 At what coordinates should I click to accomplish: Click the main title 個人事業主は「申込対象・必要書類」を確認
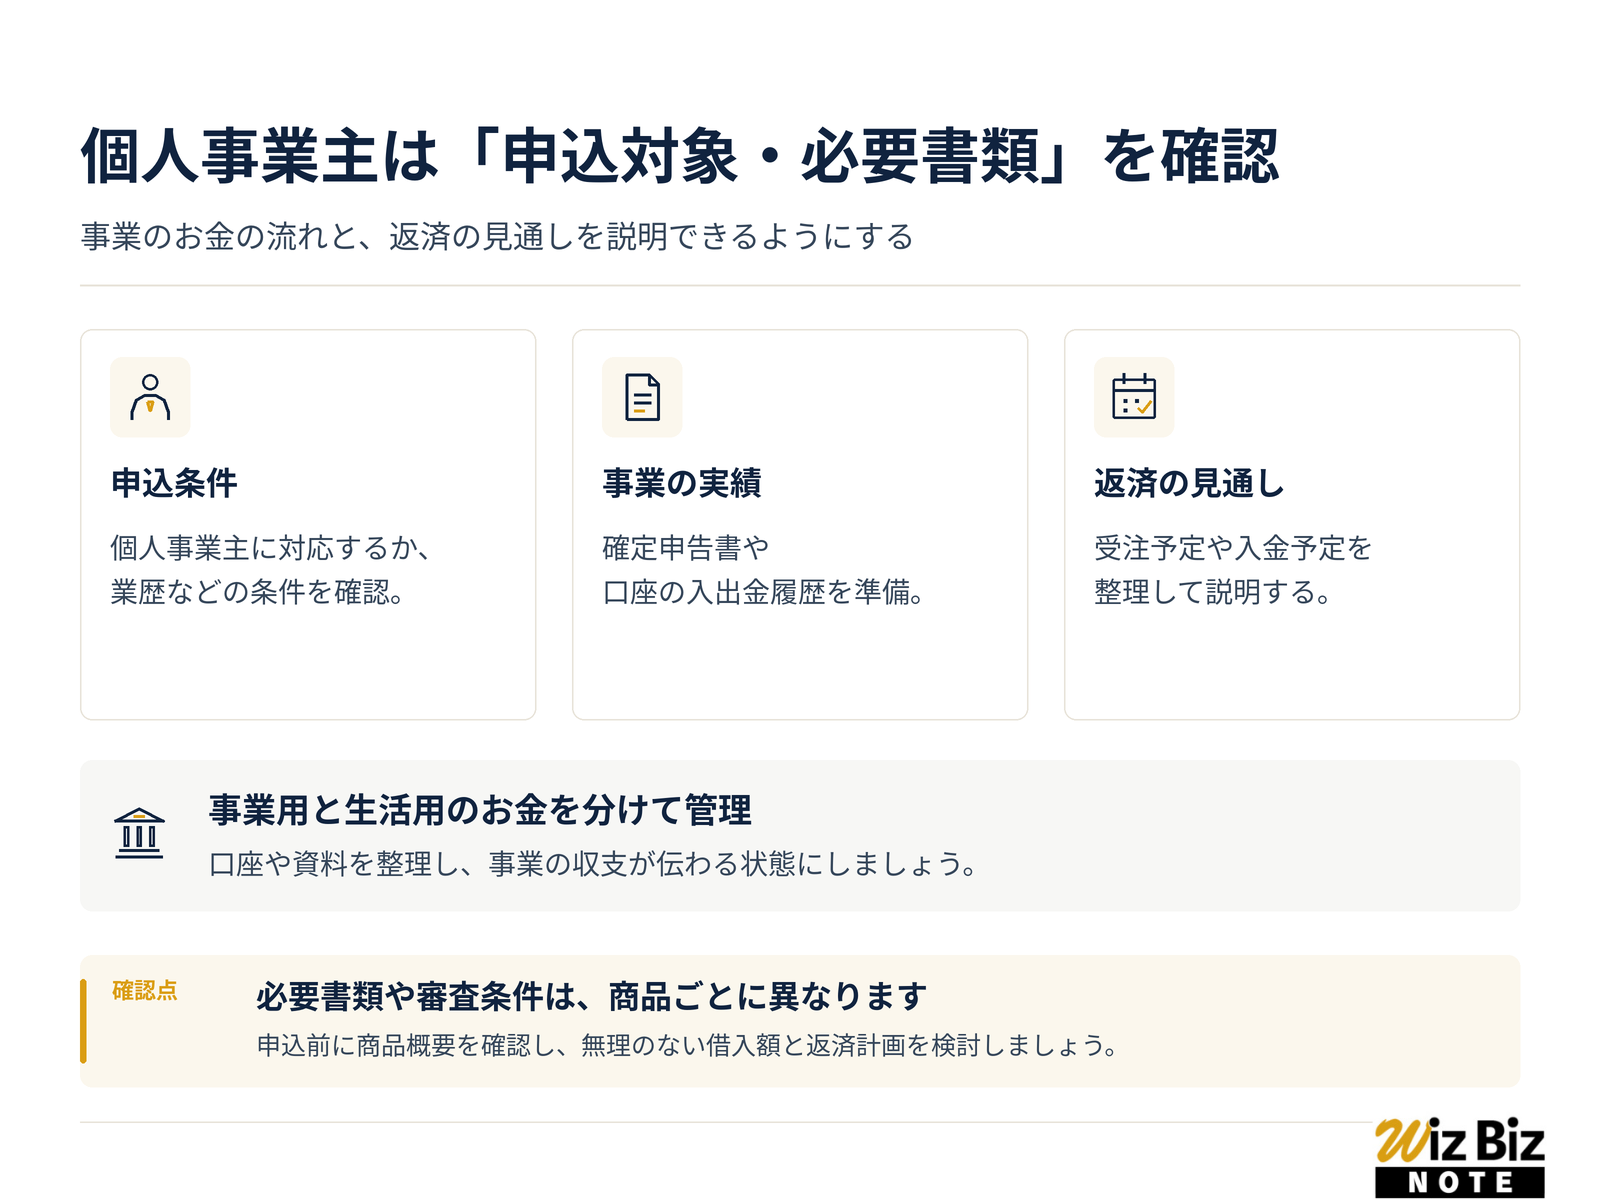point(680,157)
